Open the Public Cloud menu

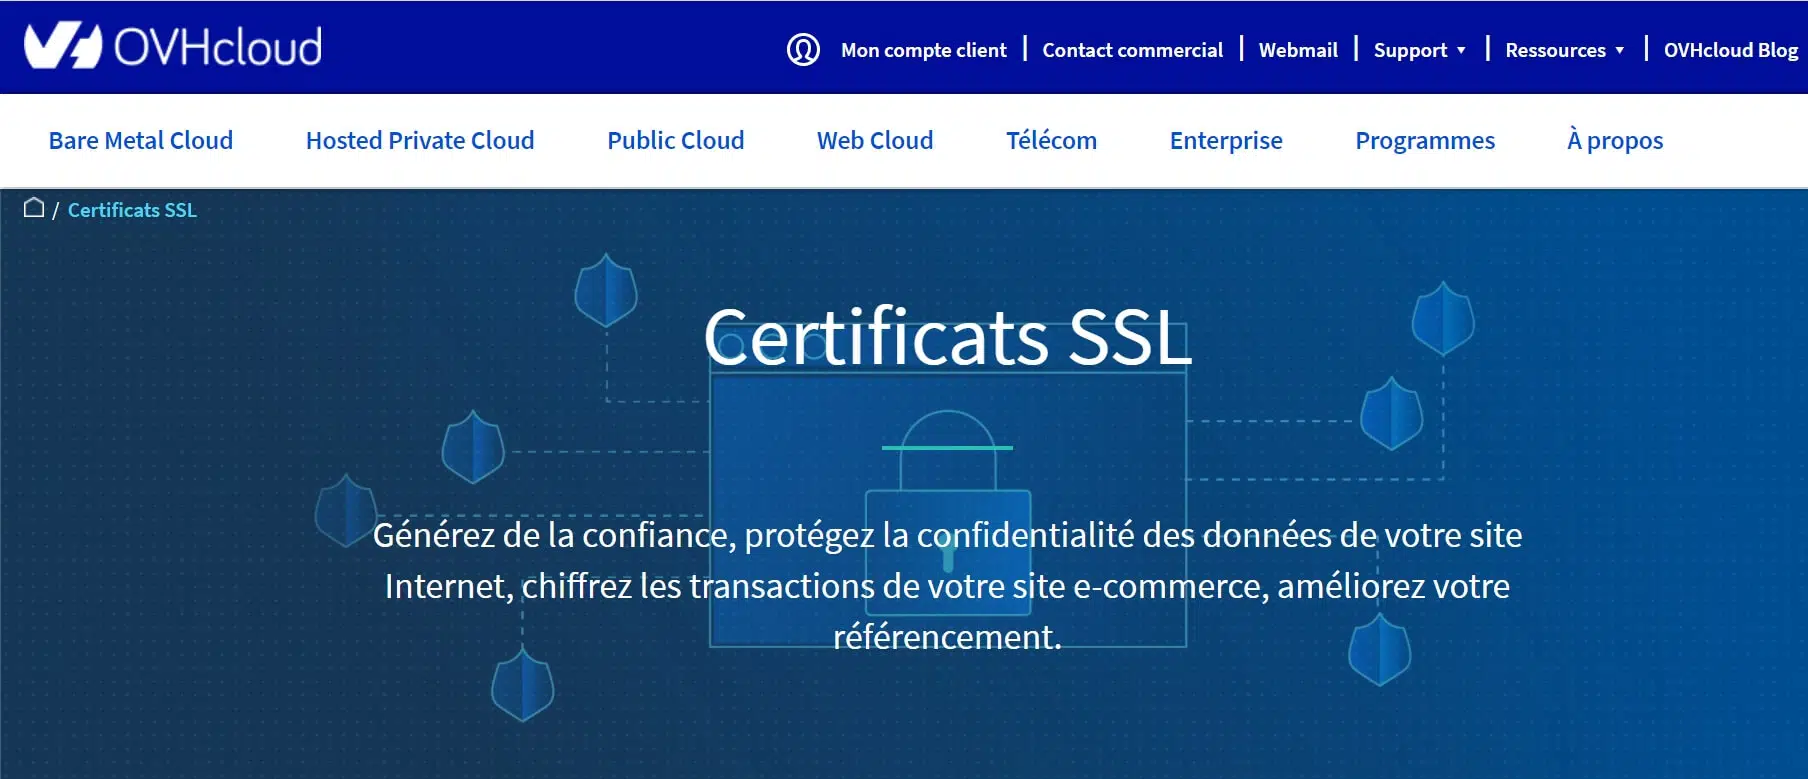click(676, 141)
